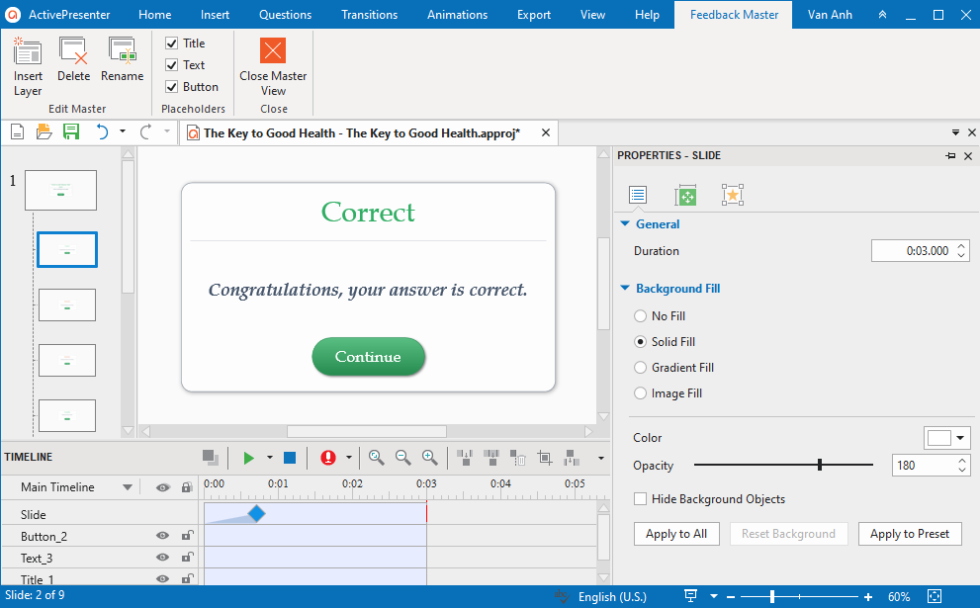Viewport: 980px width, 608px height.
Task: Collapse the Background Fill section
Action: coord(625,288)
